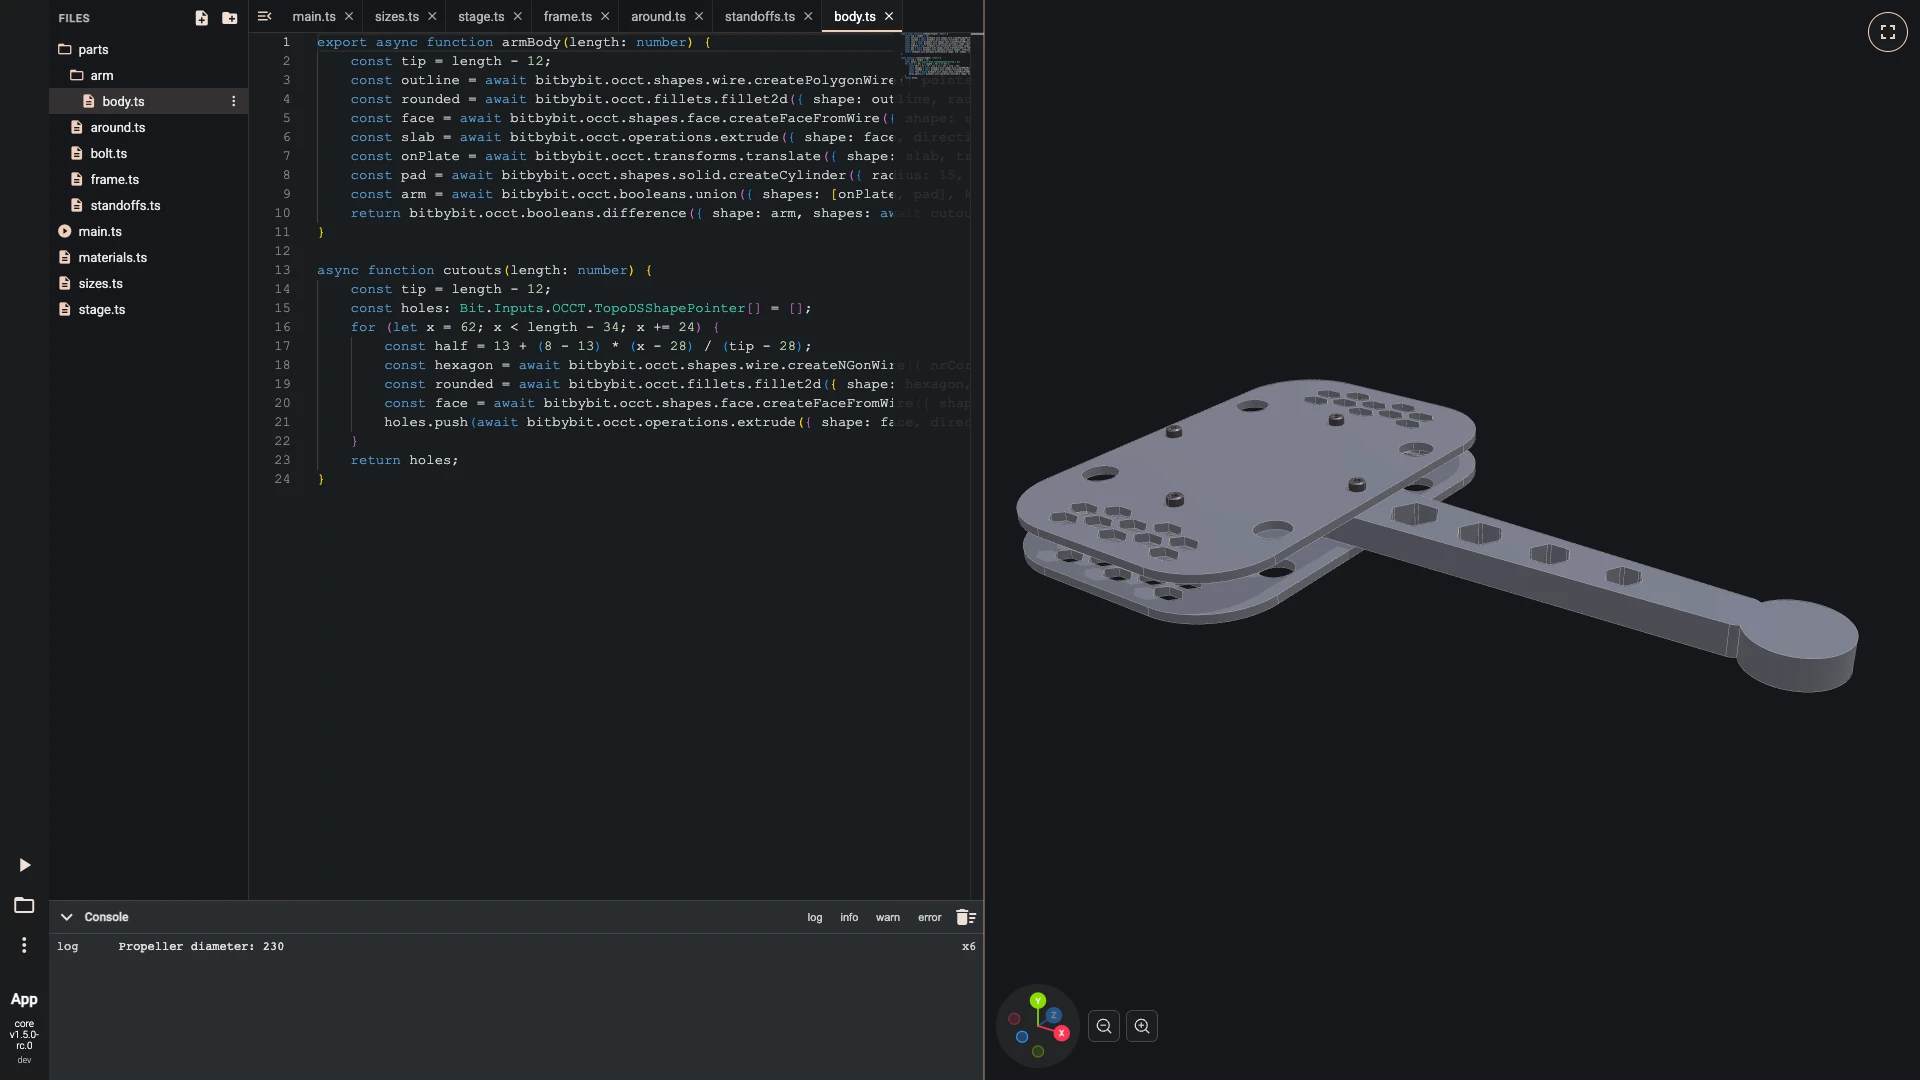Image resolution: width=1920 pixels, height=1080 pixels.
Task: Close the standoffs.ts tab
Action: click(808, 17)
